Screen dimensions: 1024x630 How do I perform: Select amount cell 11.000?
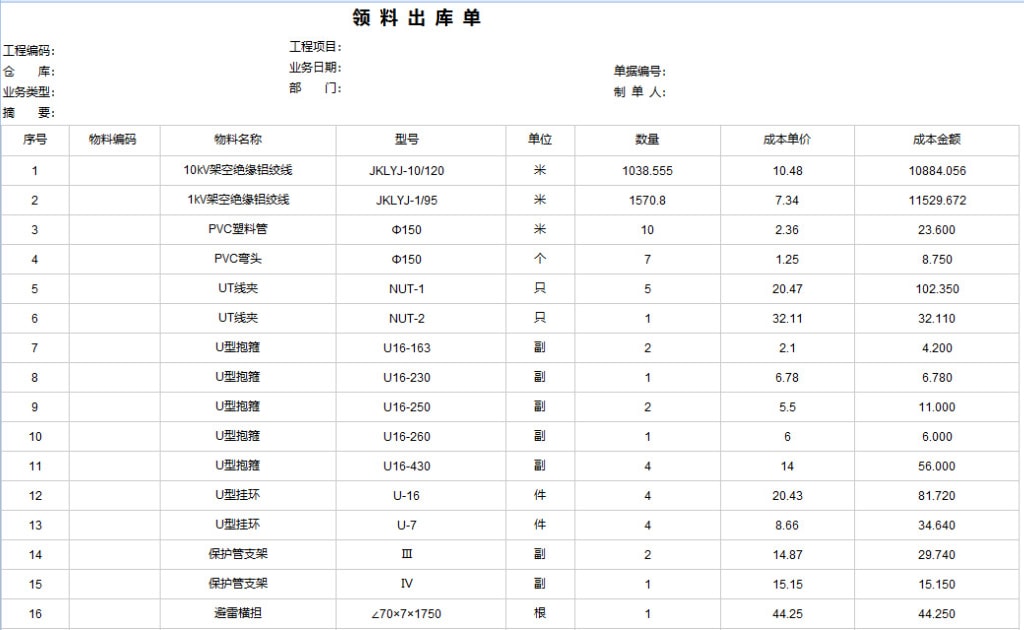[936, 407]
